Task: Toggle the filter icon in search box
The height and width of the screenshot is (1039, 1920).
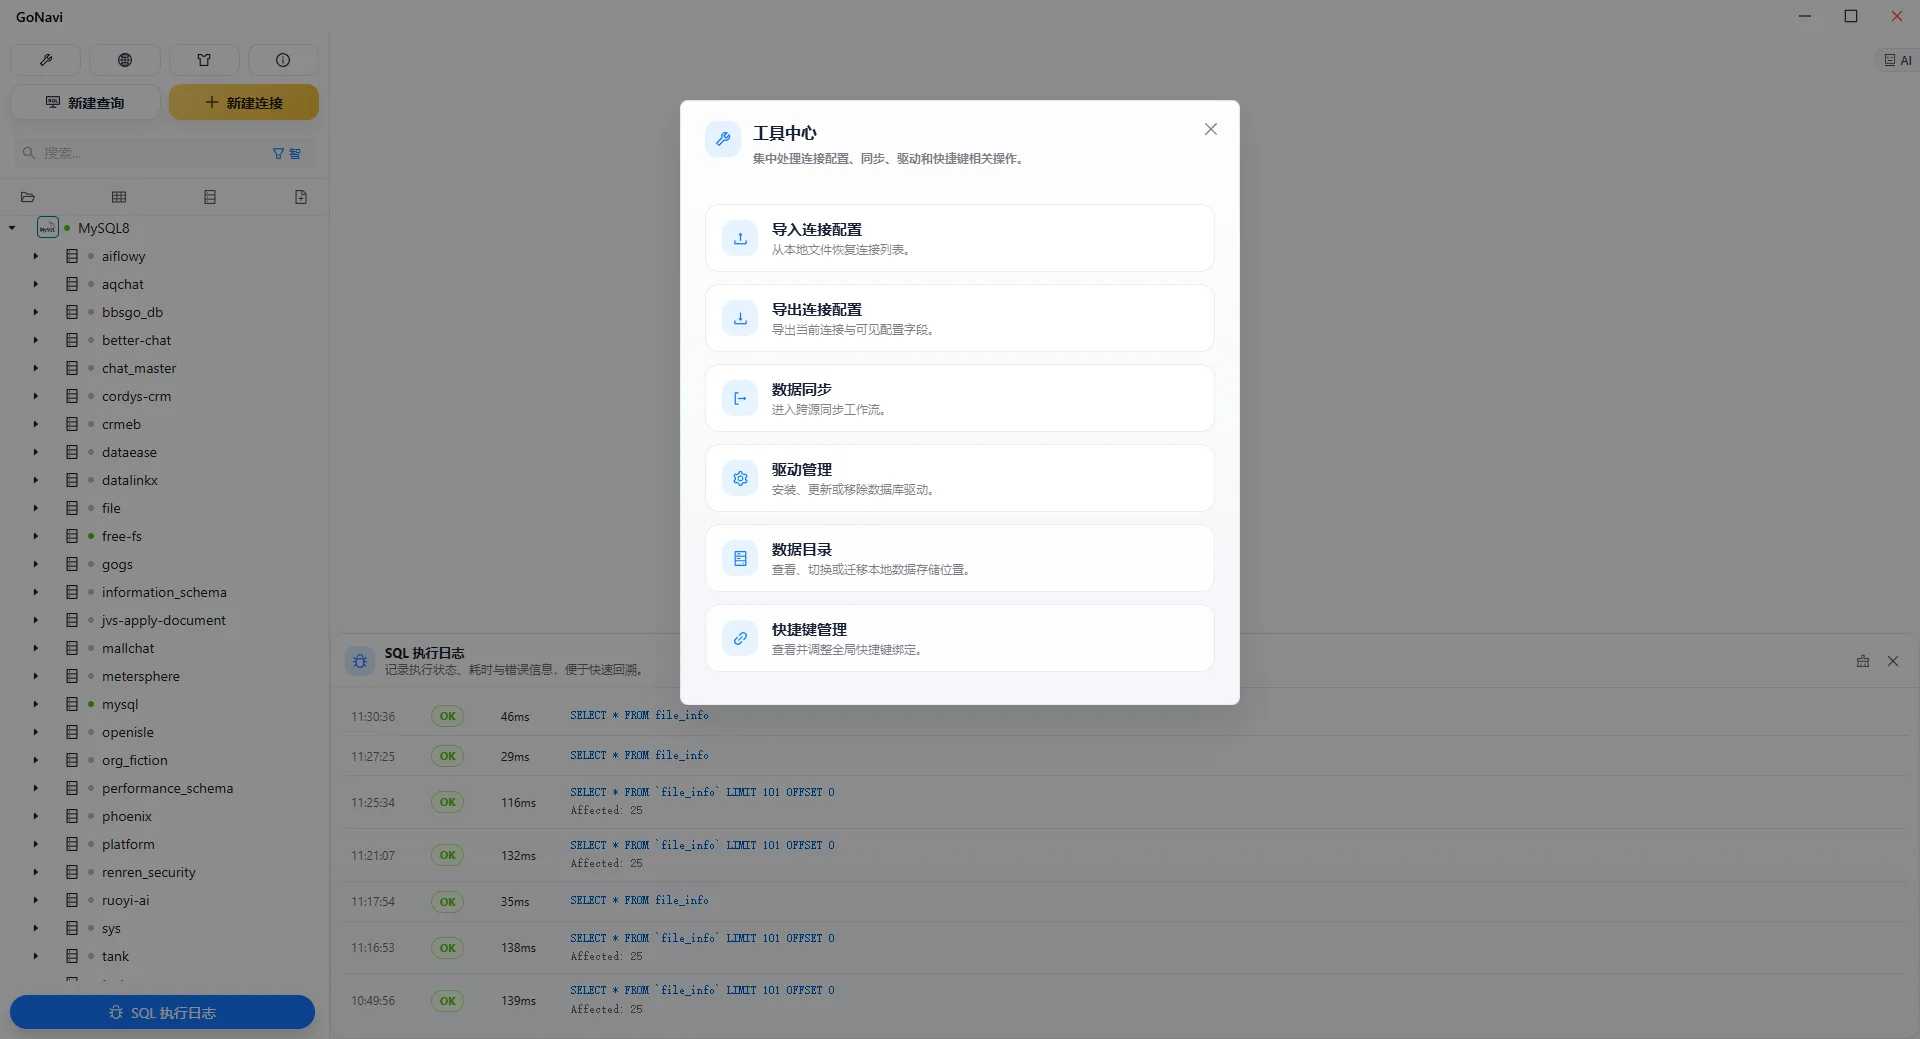Action: [x=278, y=153]
